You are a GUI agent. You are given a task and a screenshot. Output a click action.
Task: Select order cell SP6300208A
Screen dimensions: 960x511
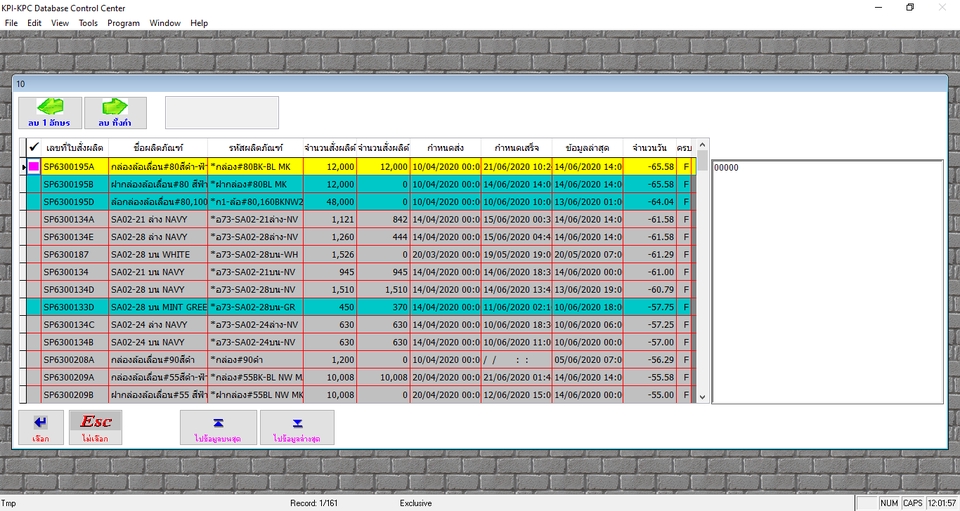75,359
